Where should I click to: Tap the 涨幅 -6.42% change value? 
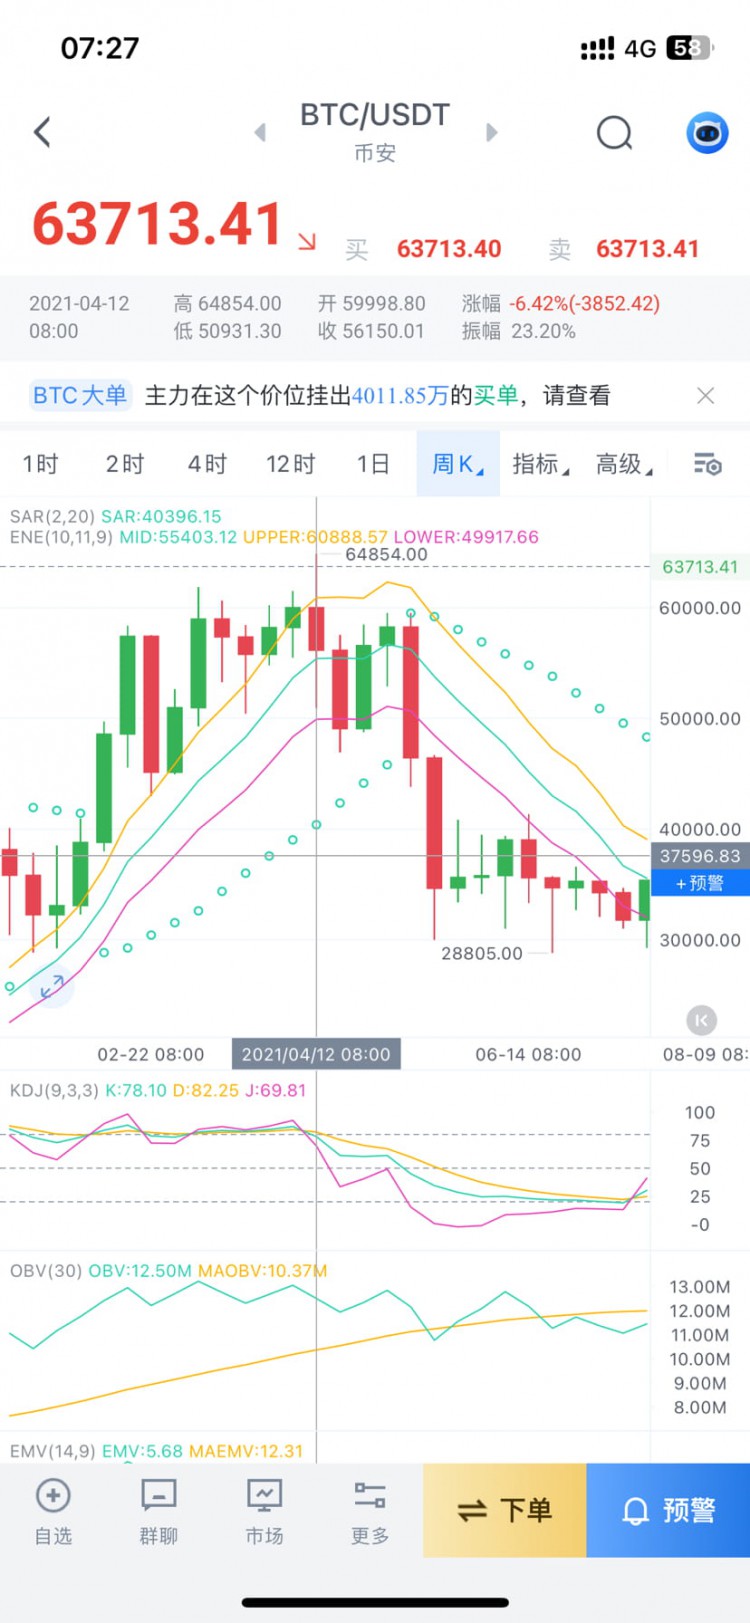[x=585, y=303]
